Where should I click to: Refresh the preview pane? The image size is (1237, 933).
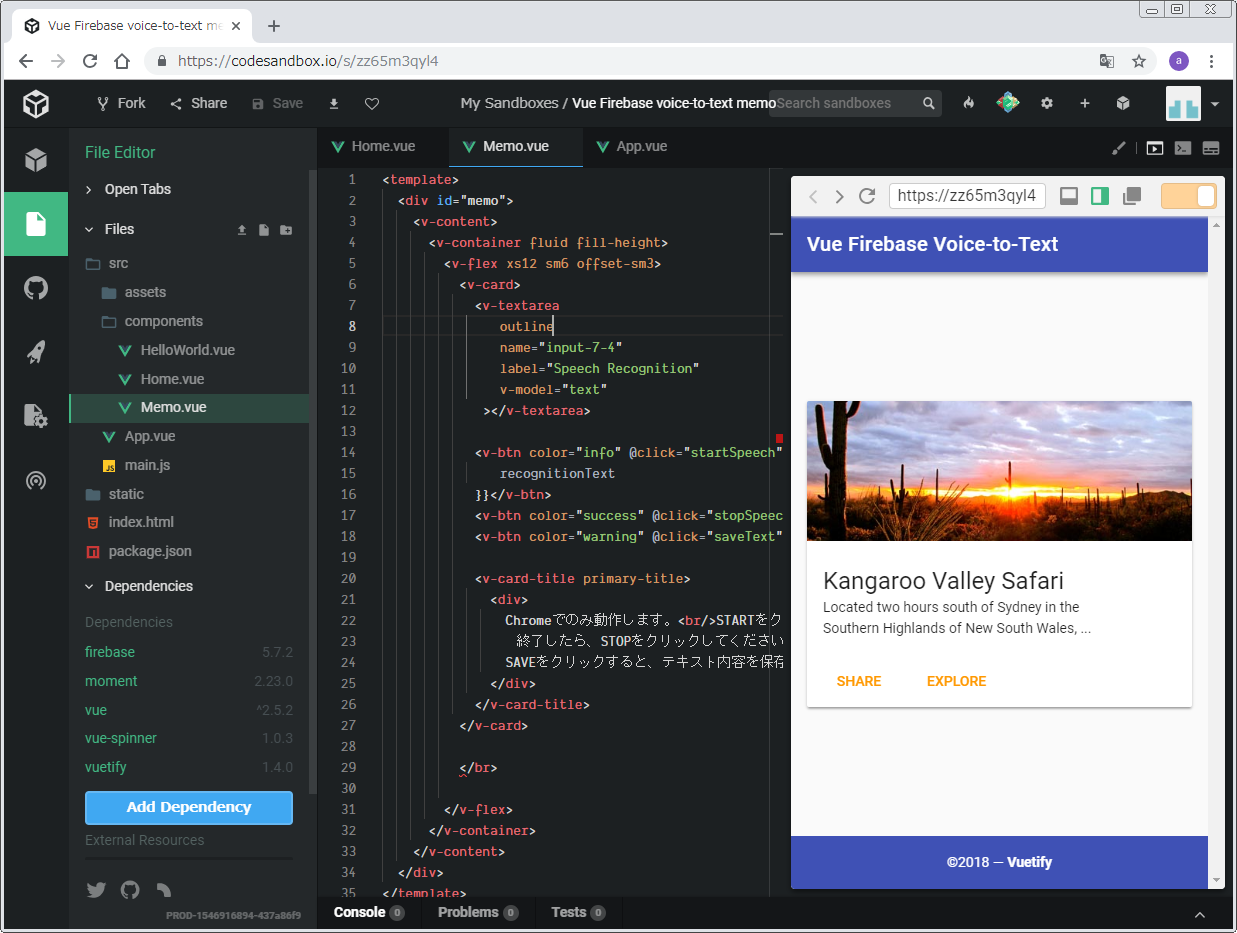click(x=867, y=196)
